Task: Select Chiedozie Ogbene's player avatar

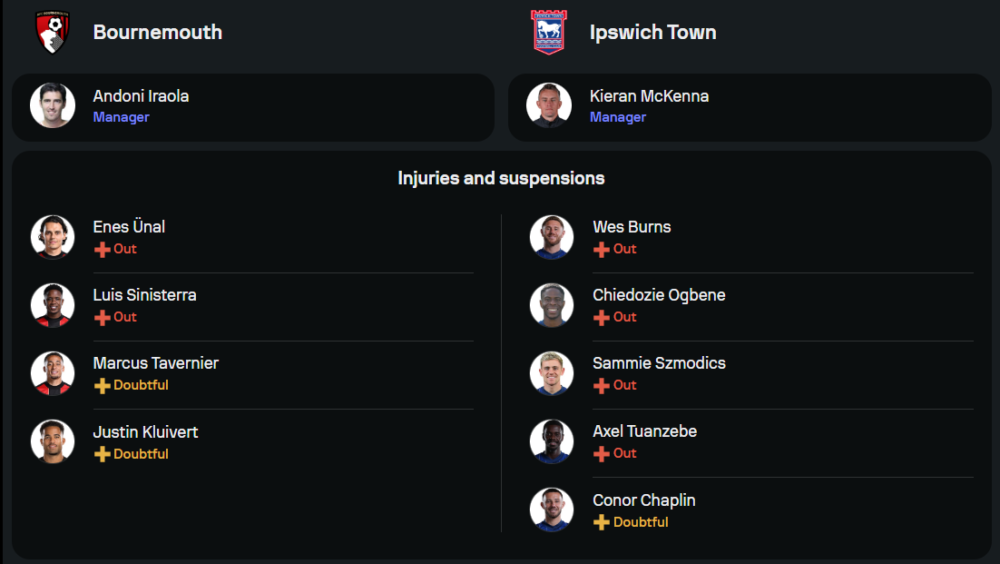Action: 551,305
